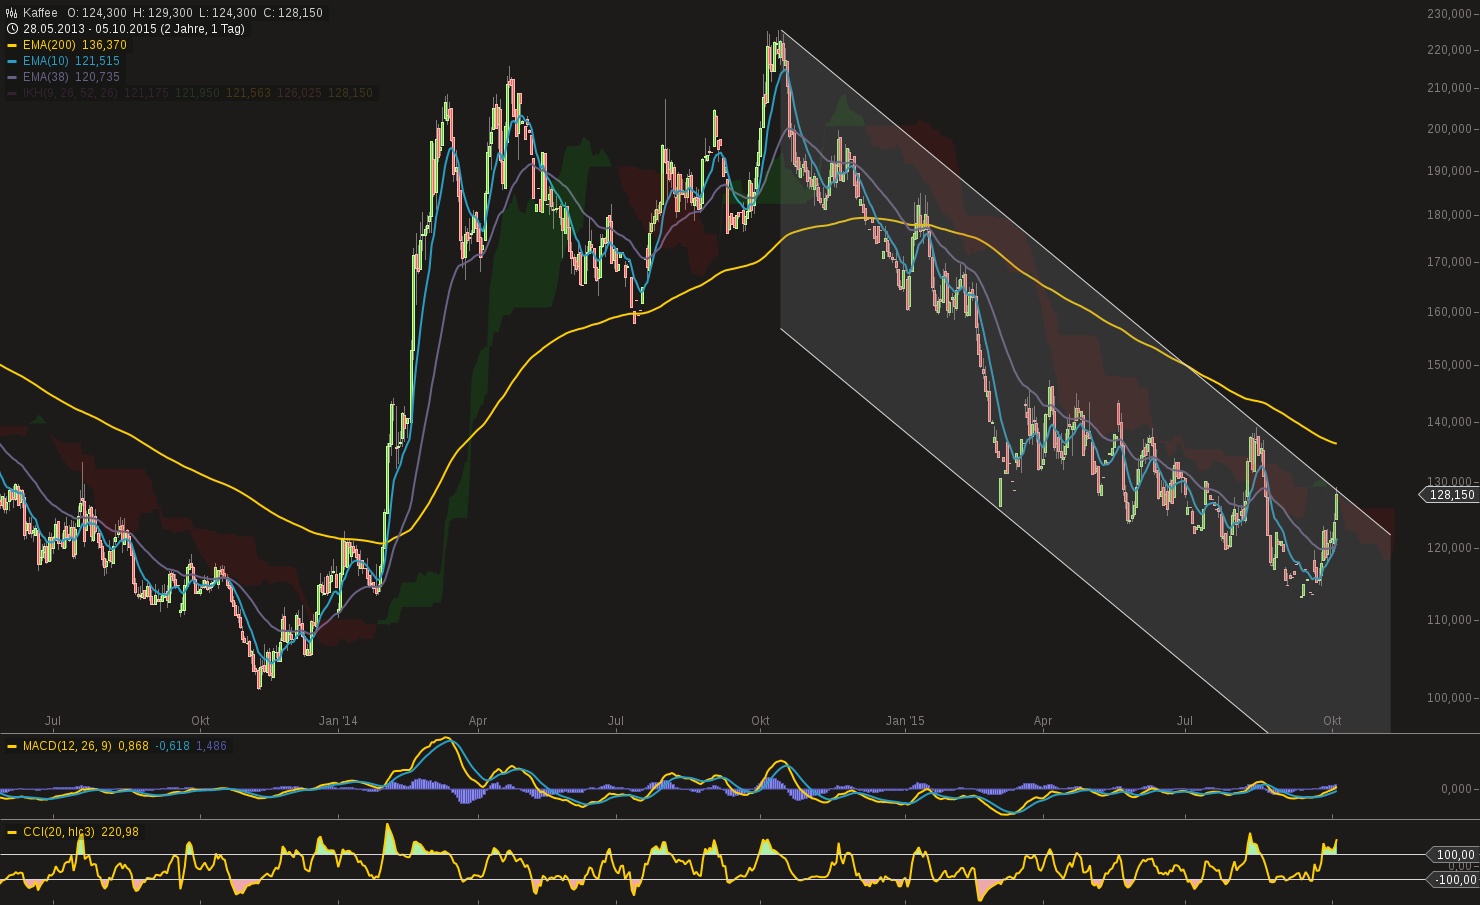Click the MACD value 0,868
Viewport: 1480px width, 905px height.
point(134,746)
